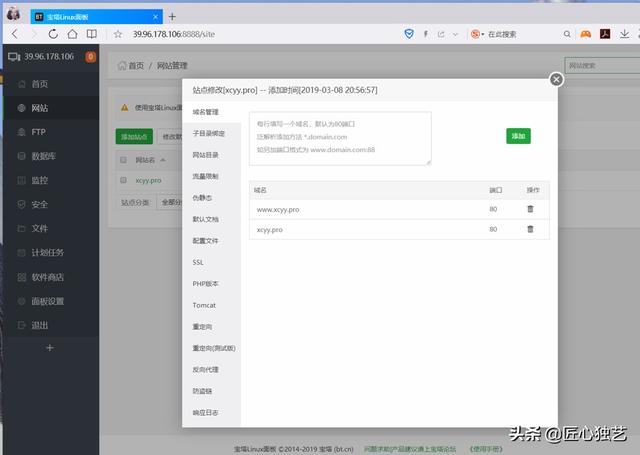
Task: Close the 宝塔Linux面板 browser tab
Action: pos(155,17)
